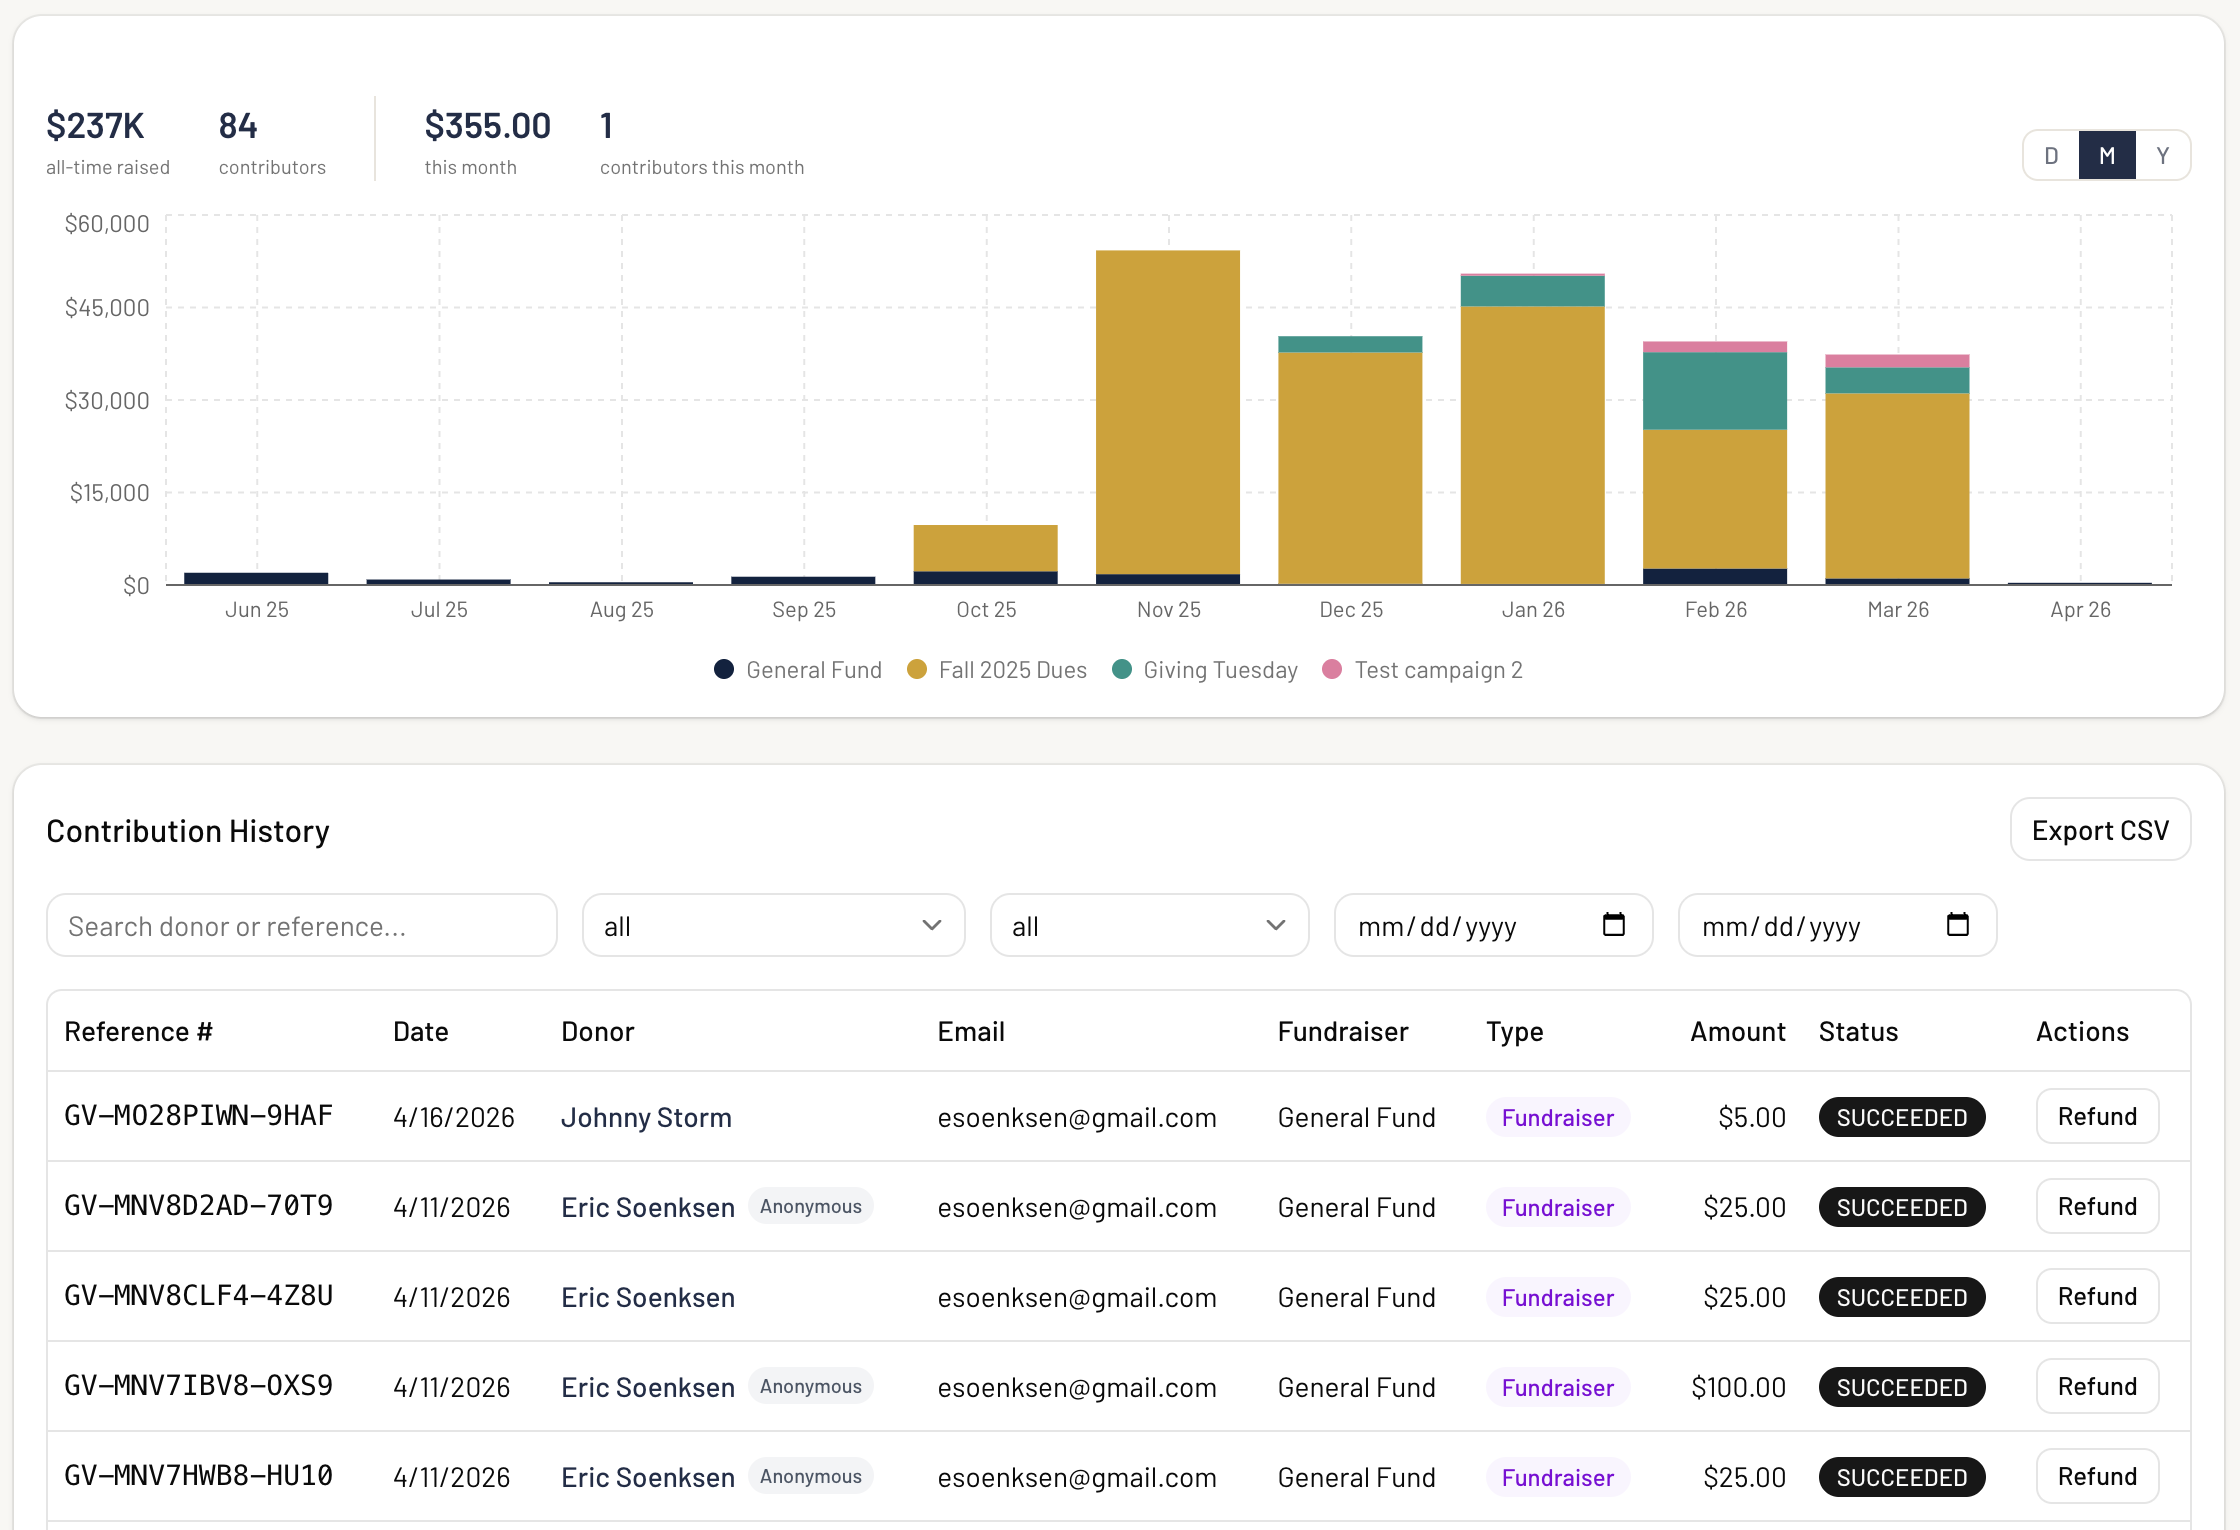Refund the Johnny Storm $5.00 contribution

point(2097,1117)
